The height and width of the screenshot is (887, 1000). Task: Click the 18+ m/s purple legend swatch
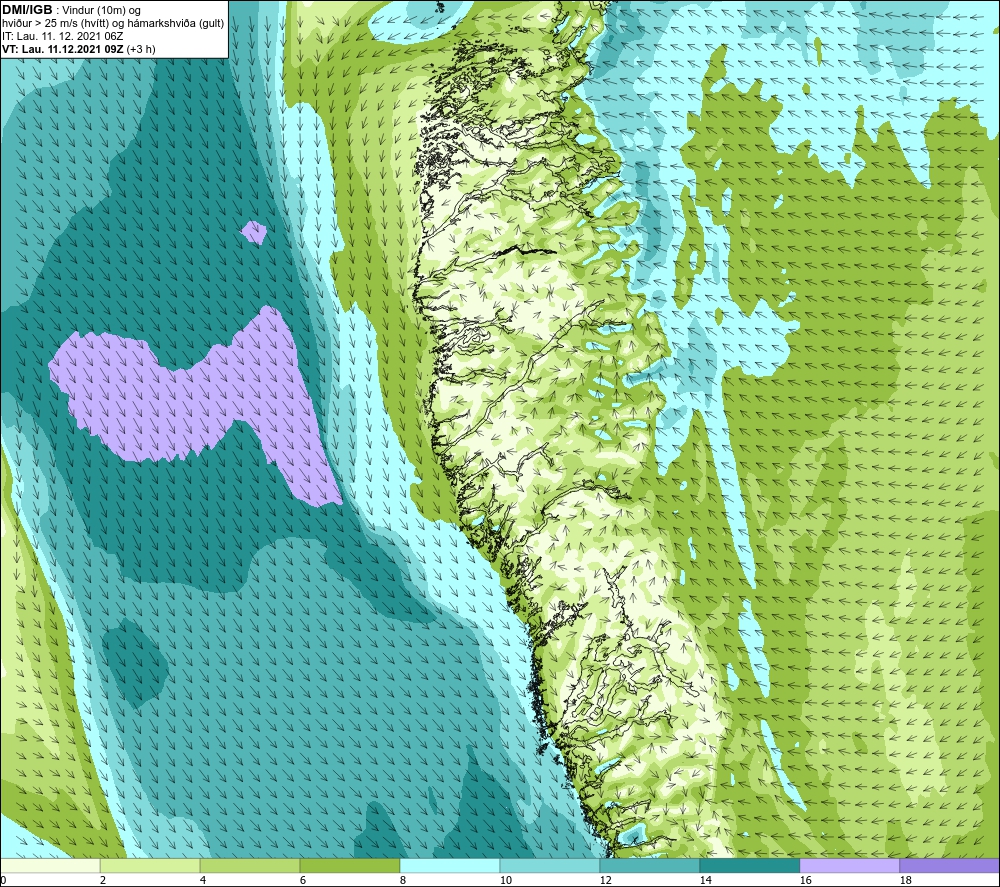coord(949,865)
